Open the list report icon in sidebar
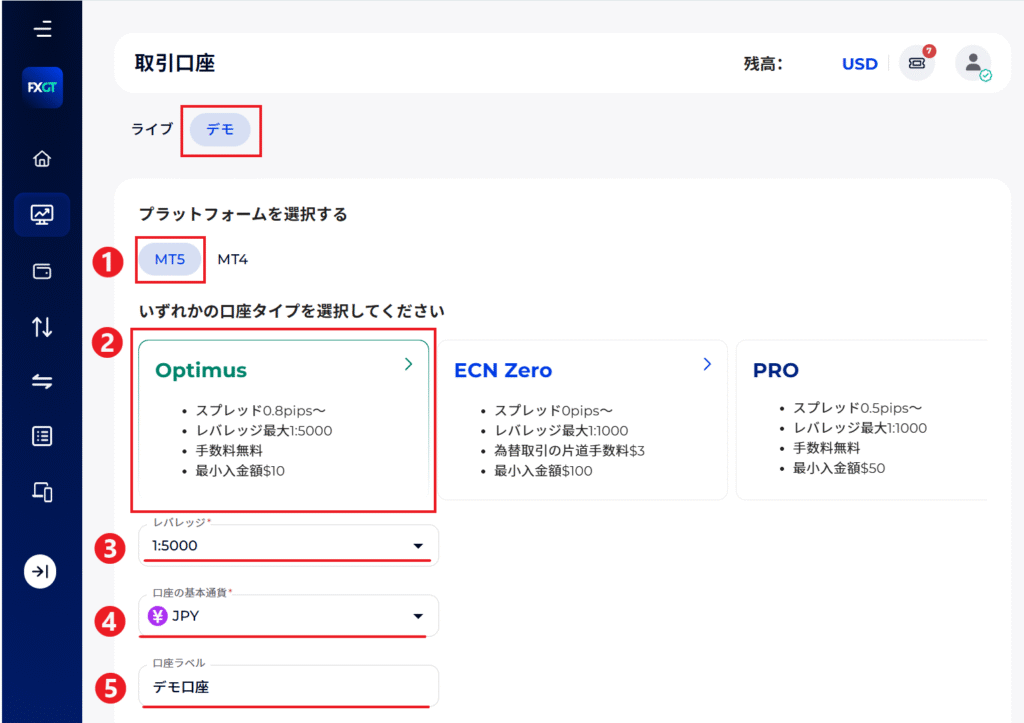This screenshot has width=1024, height=723. pos(42,436)
